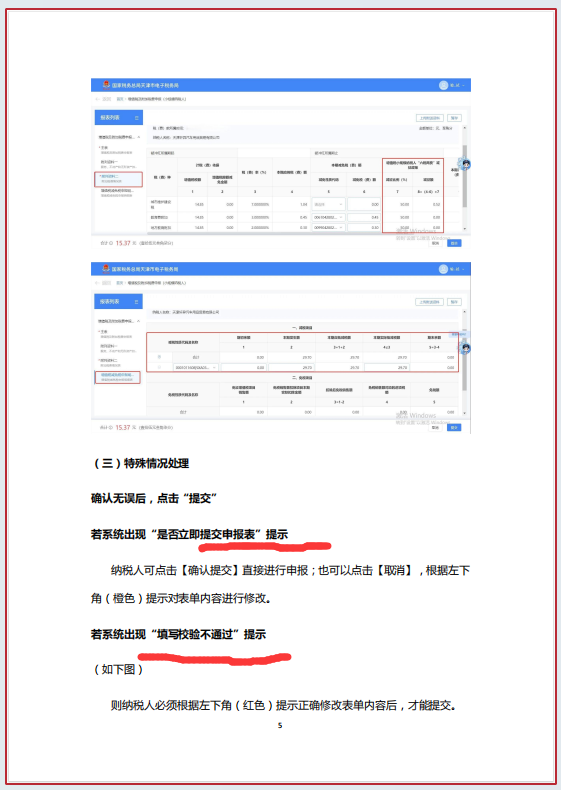The image size is (561, 790).
Task: Open the first-row reduction code dropdown, upper screenshot
Action: pos(329,204)
